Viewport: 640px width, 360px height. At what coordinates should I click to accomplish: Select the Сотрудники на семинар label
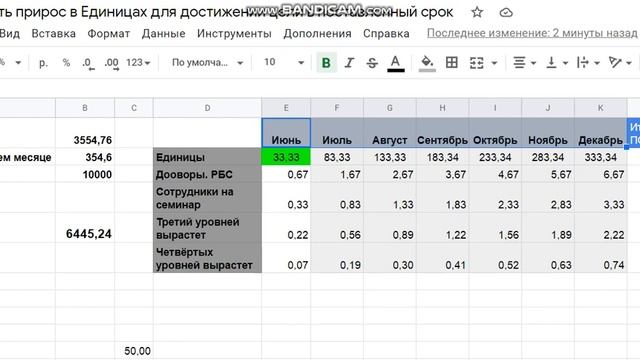(207, 198)
